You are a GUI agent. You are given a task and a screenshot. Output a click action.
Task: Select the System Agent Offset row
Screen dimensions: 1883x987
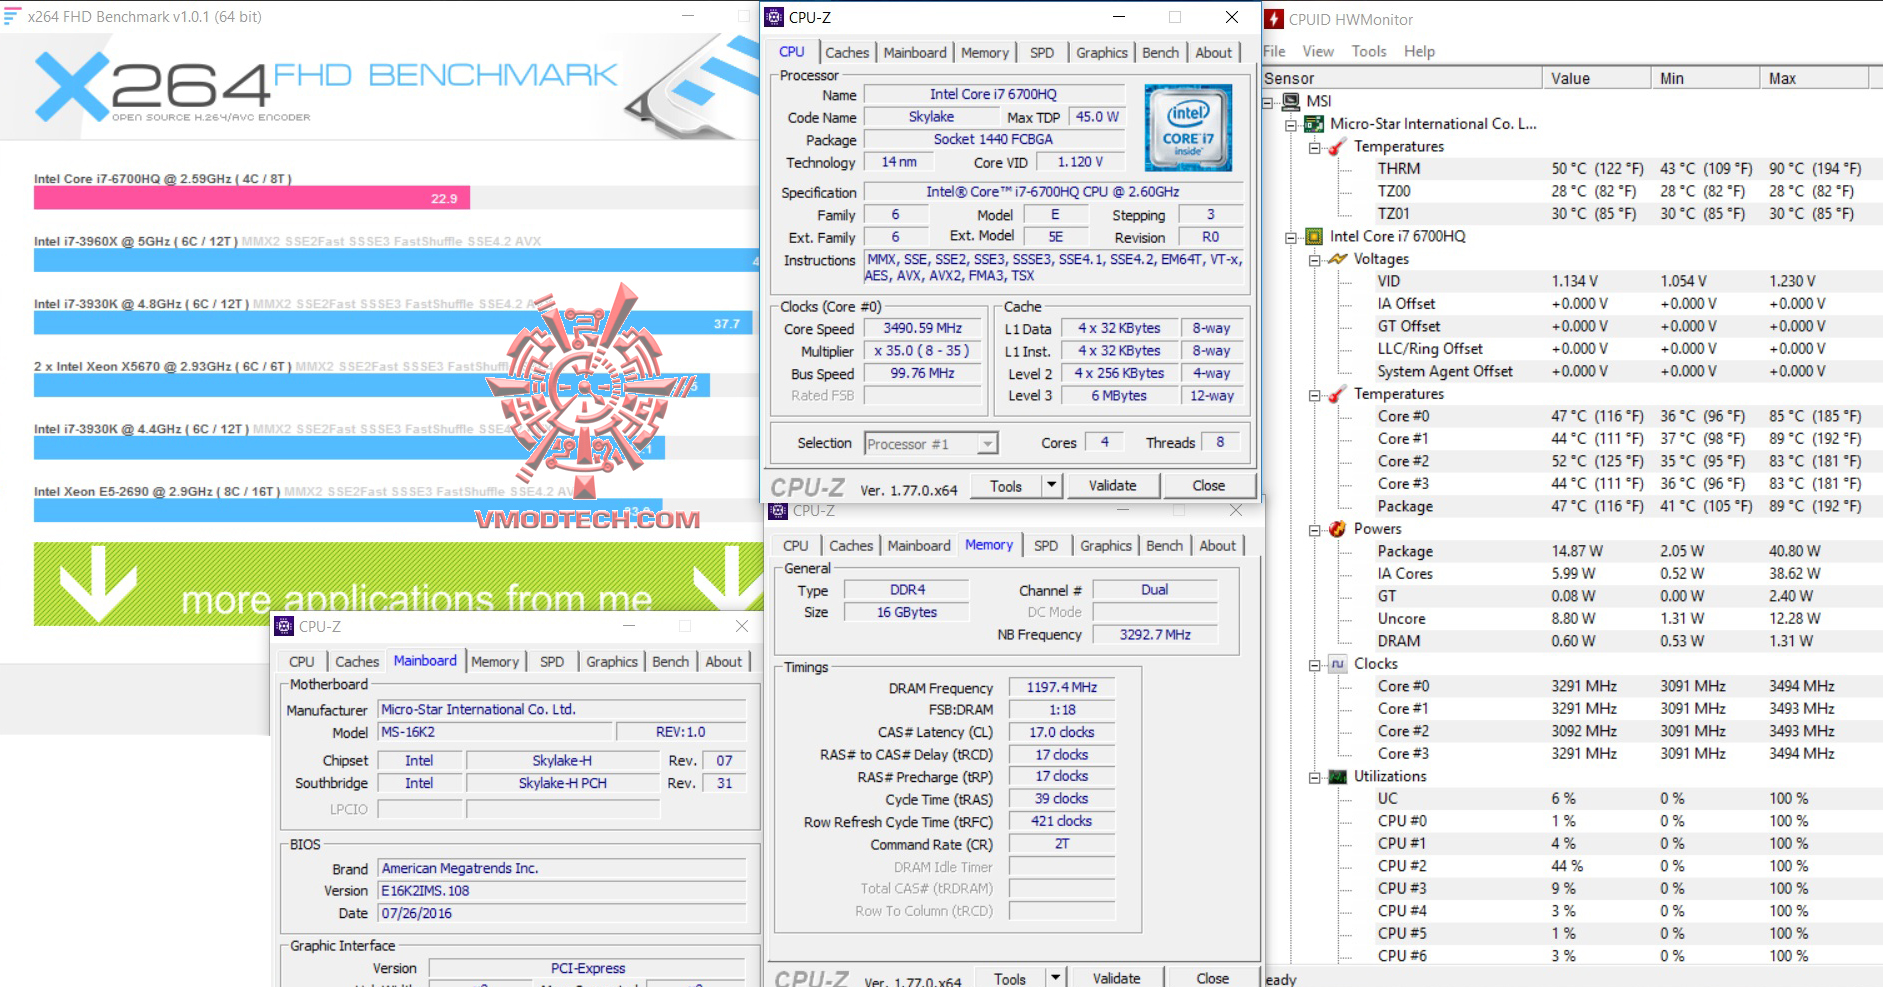[1620, 372]
